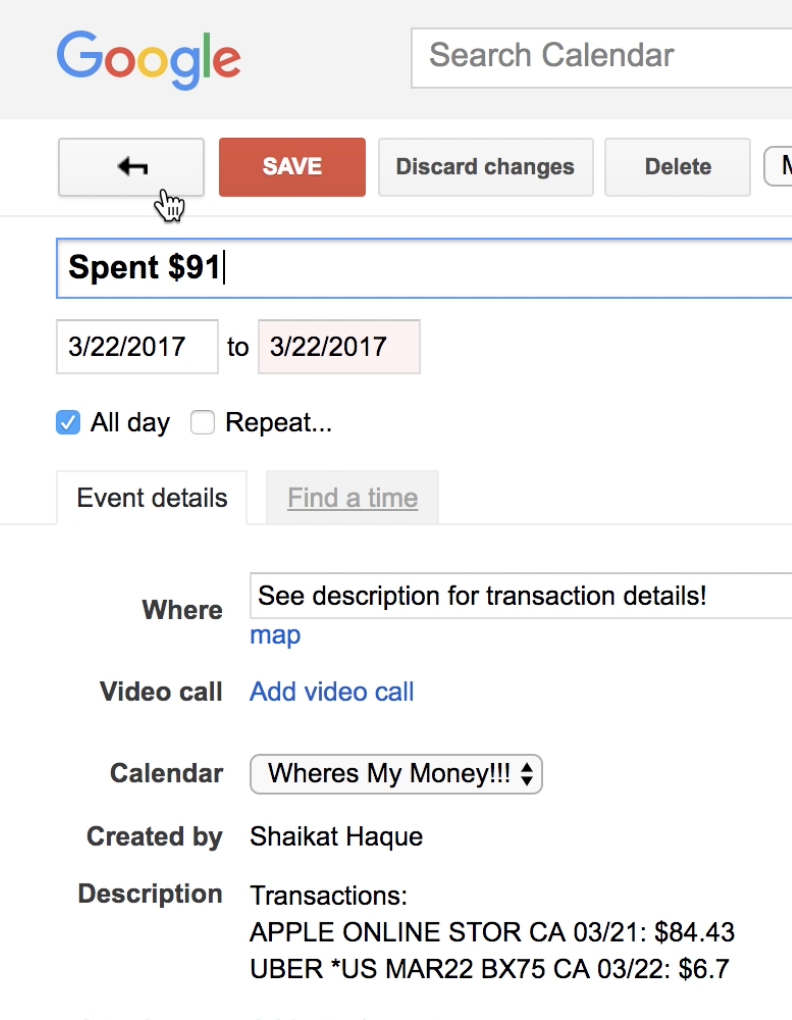
Task: Go back using the arrow button
Action: coord(131,167)
